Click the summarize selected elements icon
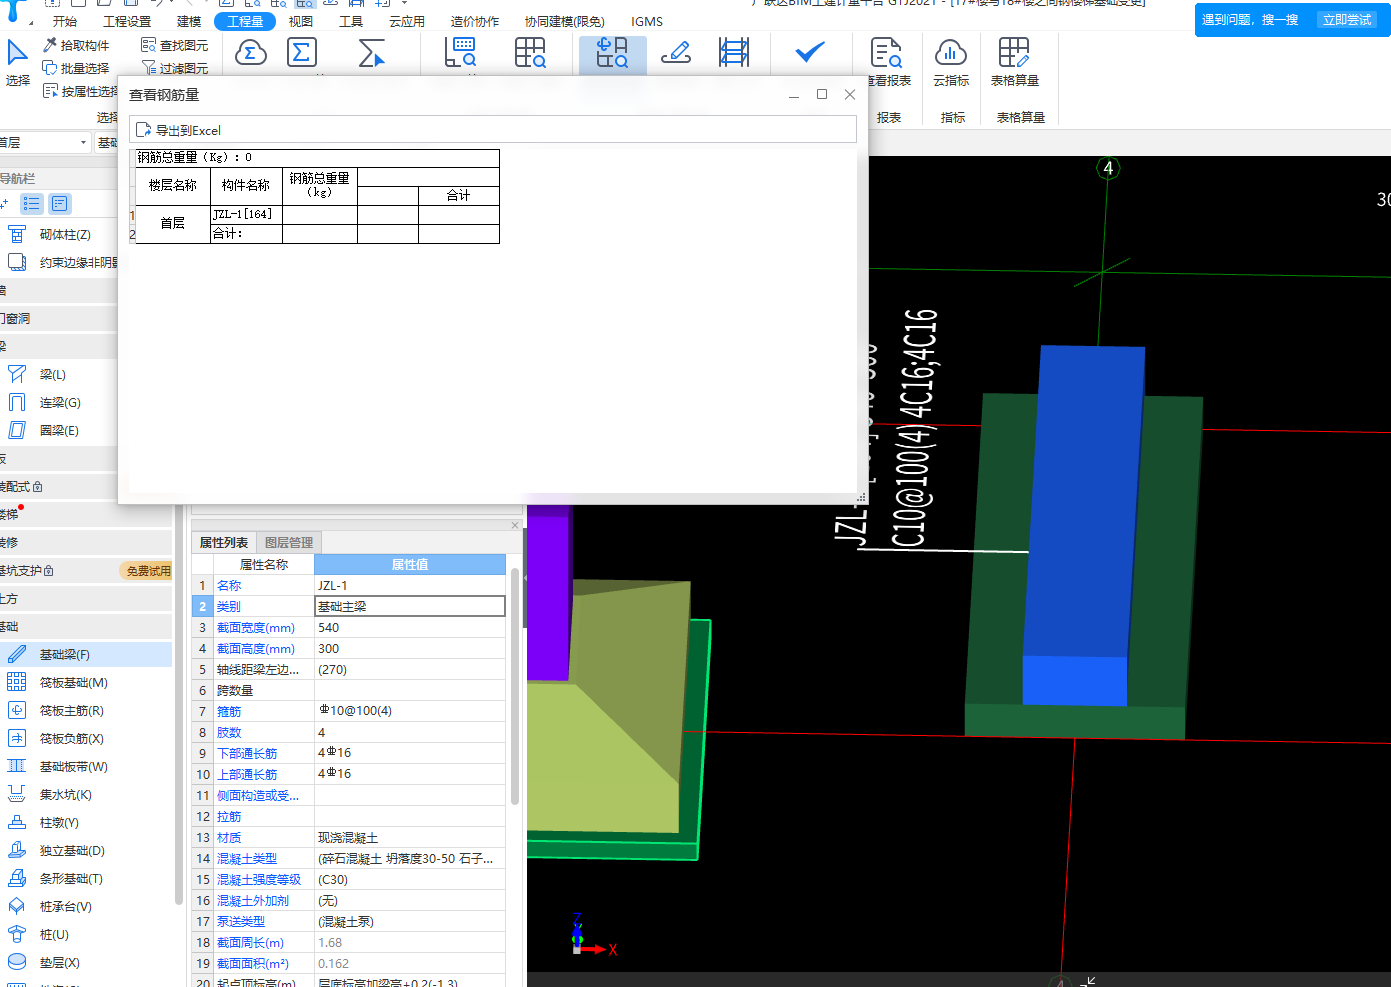 tap(371, 53)
